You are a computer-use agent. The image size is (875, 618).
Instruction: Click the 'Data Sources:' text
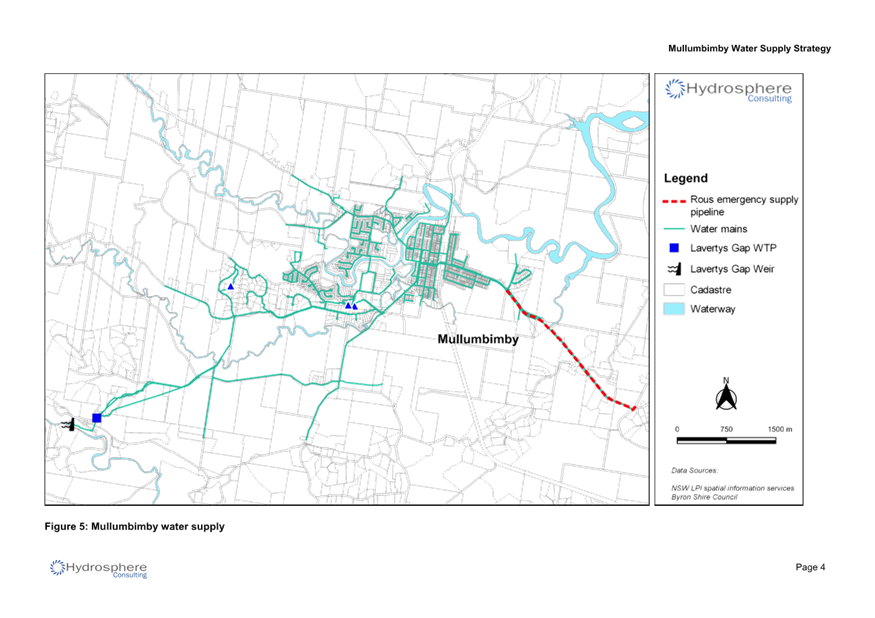[x=694, y=471]
